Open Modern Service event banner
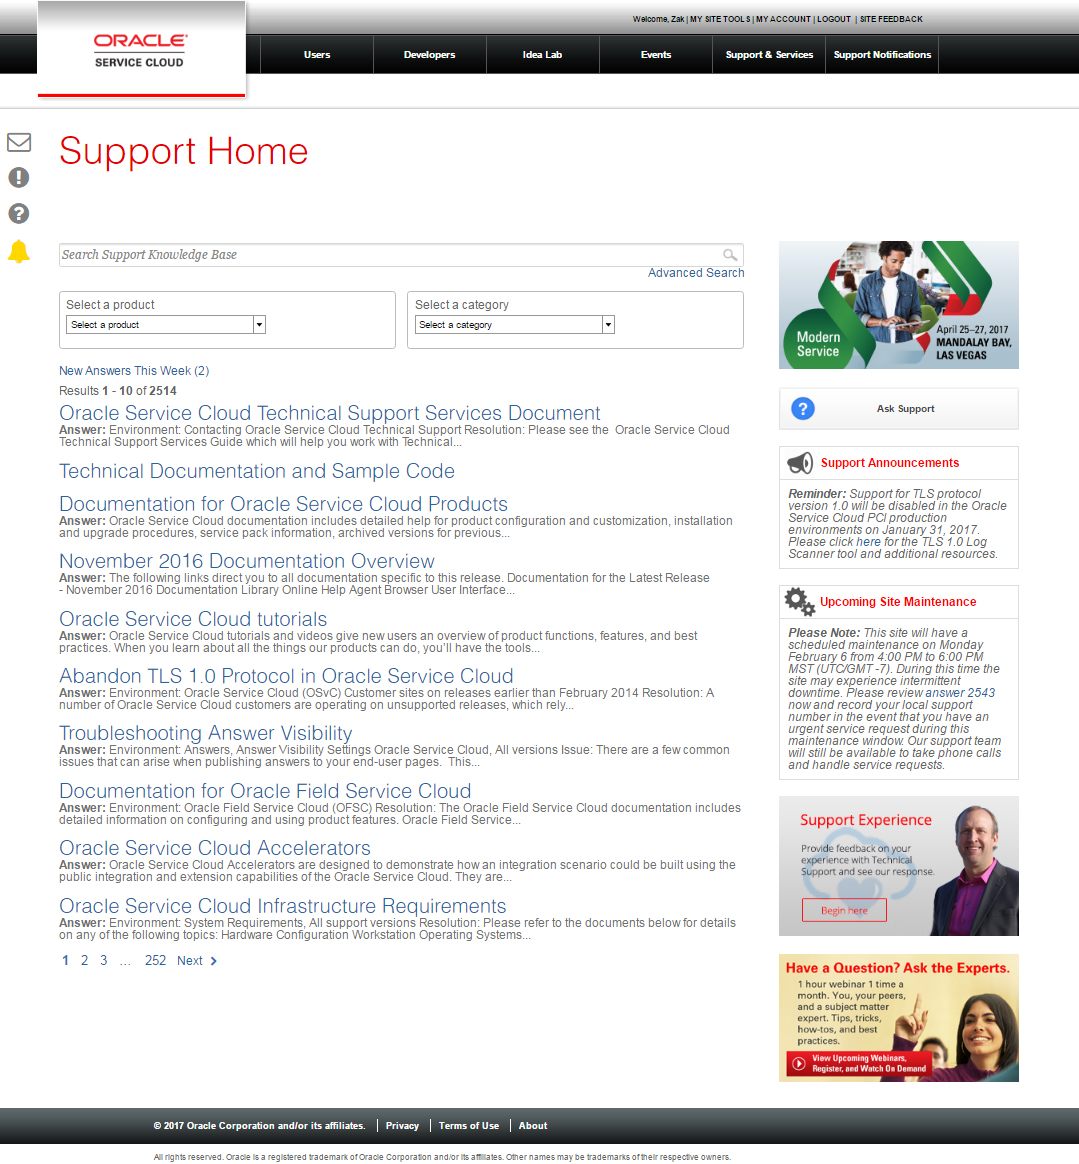 899,305
